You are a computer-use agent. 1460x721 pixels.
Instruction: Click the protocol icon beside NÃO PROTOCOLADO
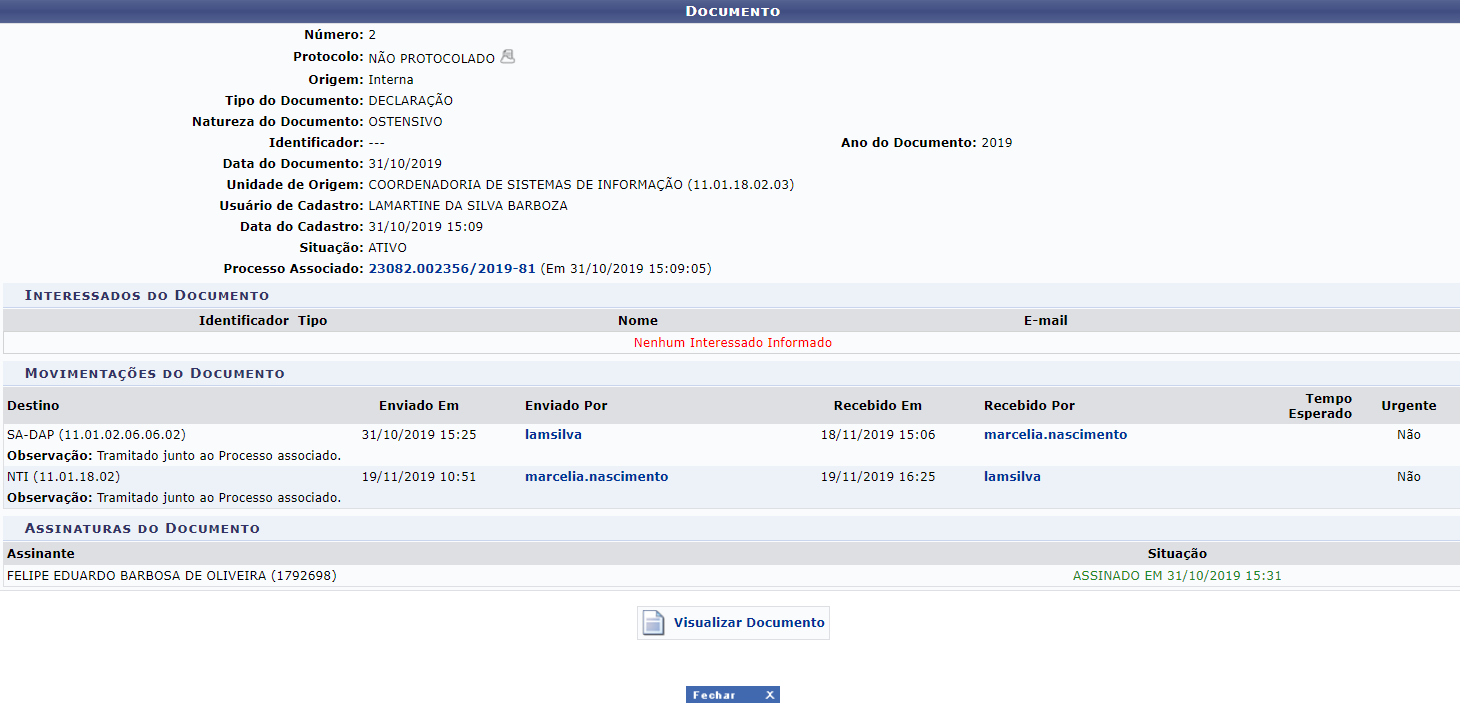[x=507, y=57]
